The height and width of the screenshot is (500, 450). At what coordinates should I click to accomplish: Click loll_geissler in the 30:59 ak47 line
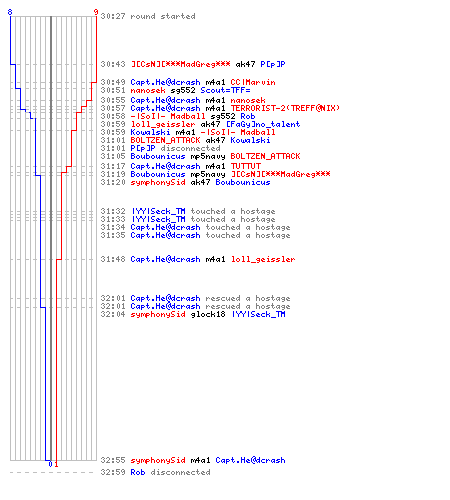(x=163, y=124)
